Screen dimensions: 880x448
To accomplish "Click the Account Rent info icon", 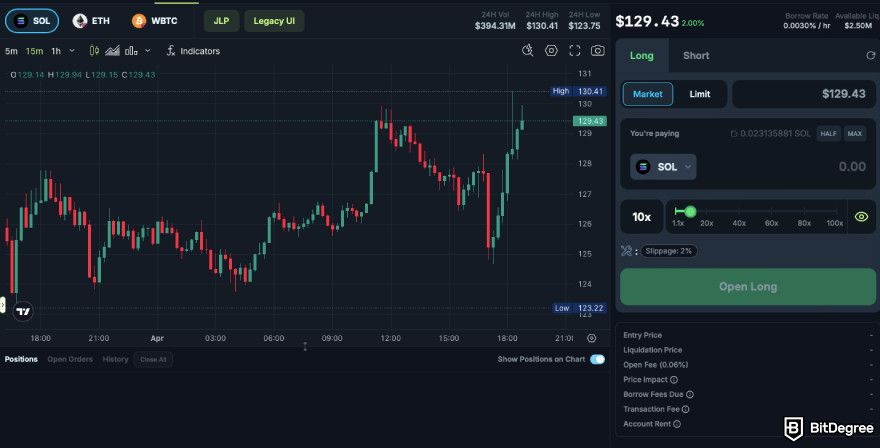I will tap(677, 424).
